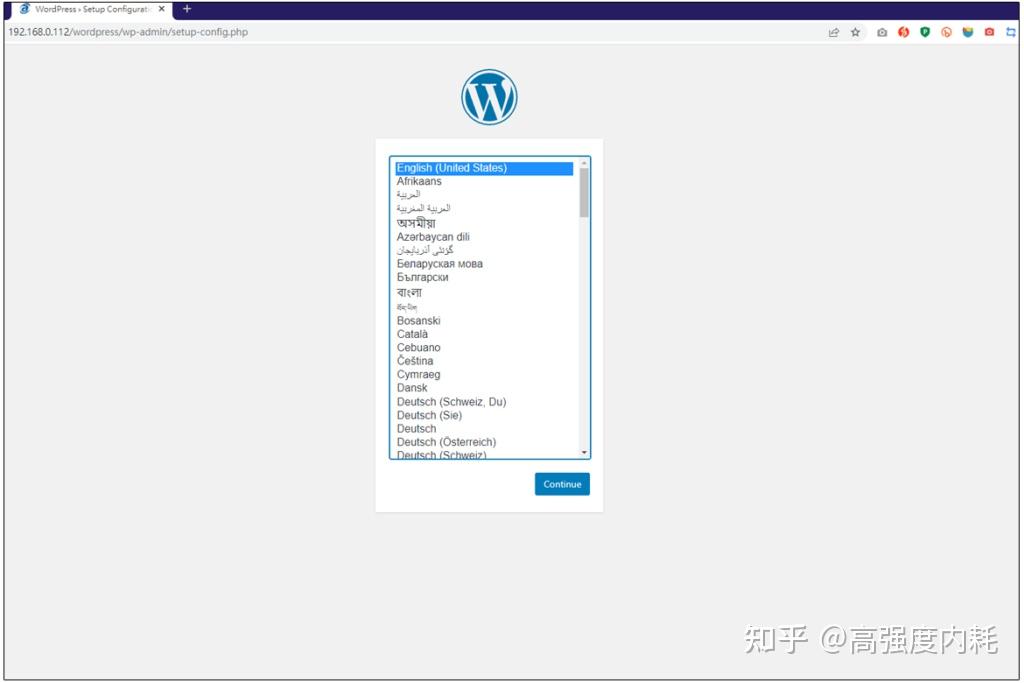Select Български language
Screen dimensions: 1024x683
[x=484, y=277]
